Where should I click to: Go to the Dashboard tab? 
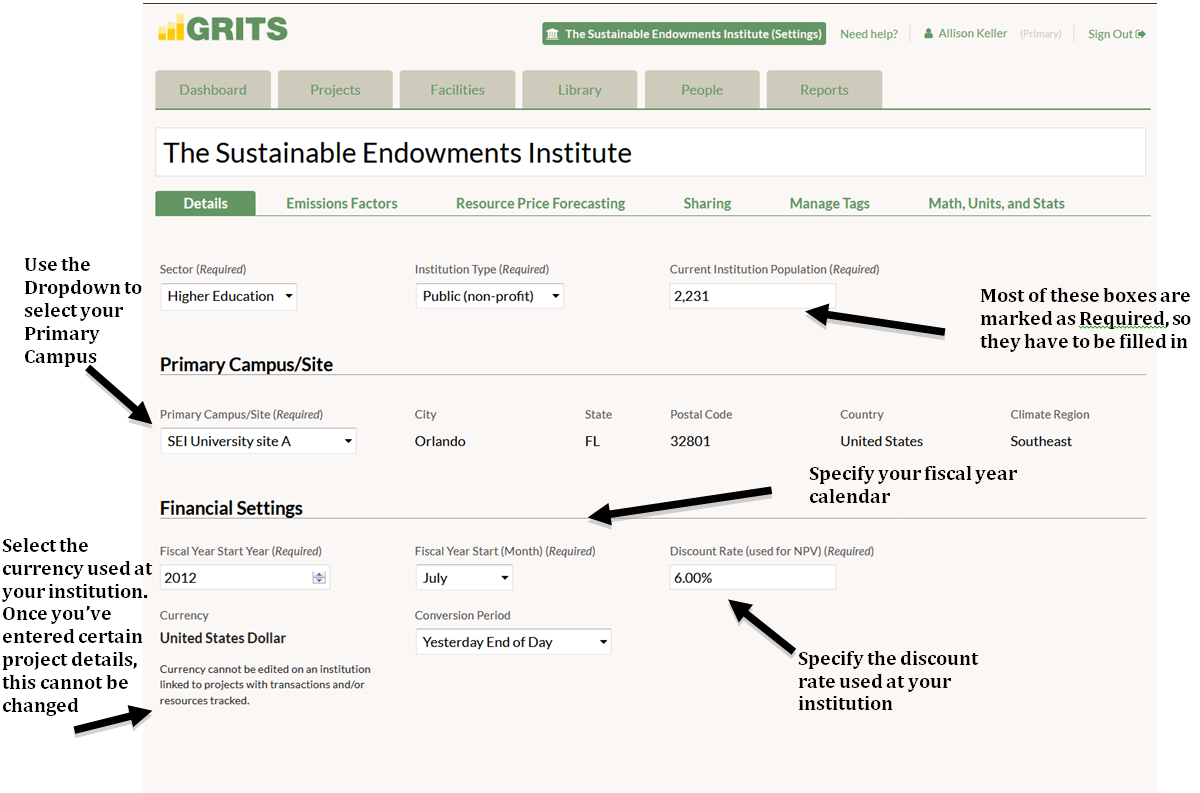click(x=213, y=90)
